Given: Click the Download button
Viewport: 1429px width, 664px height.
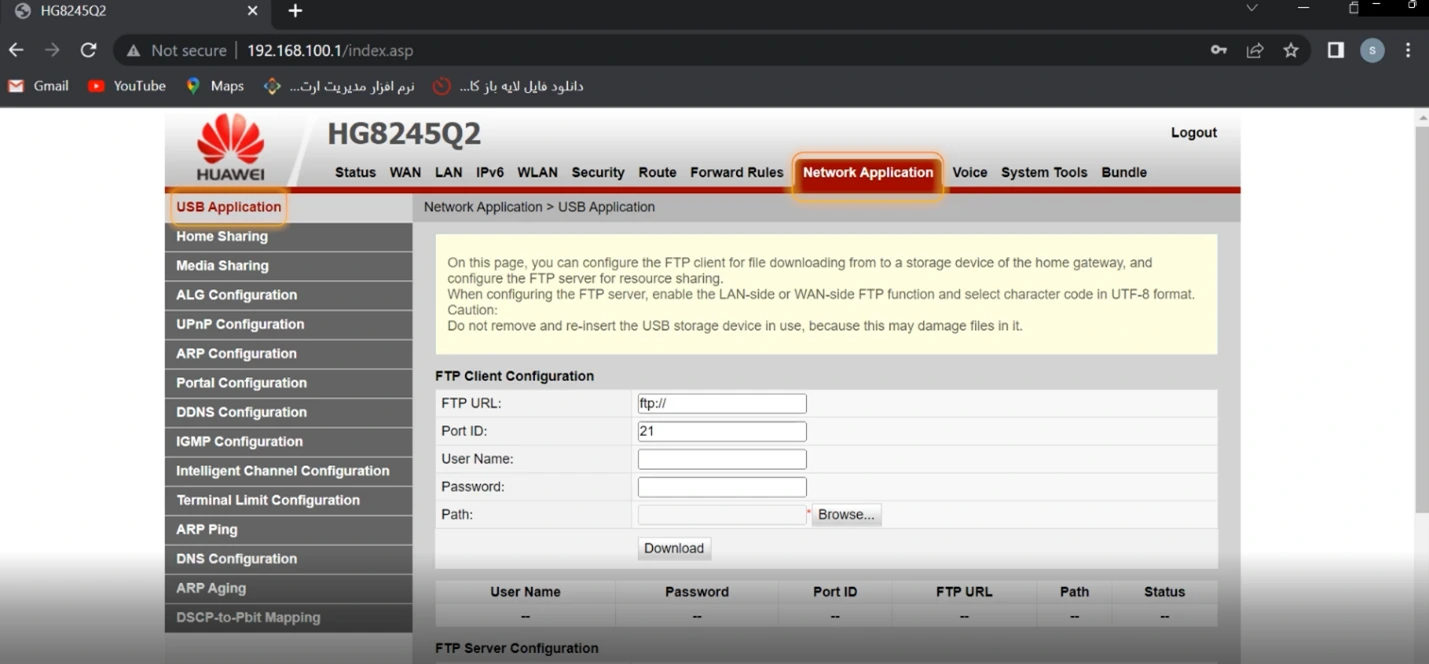Looking at the screenshot, I should [x=674, y=548].
